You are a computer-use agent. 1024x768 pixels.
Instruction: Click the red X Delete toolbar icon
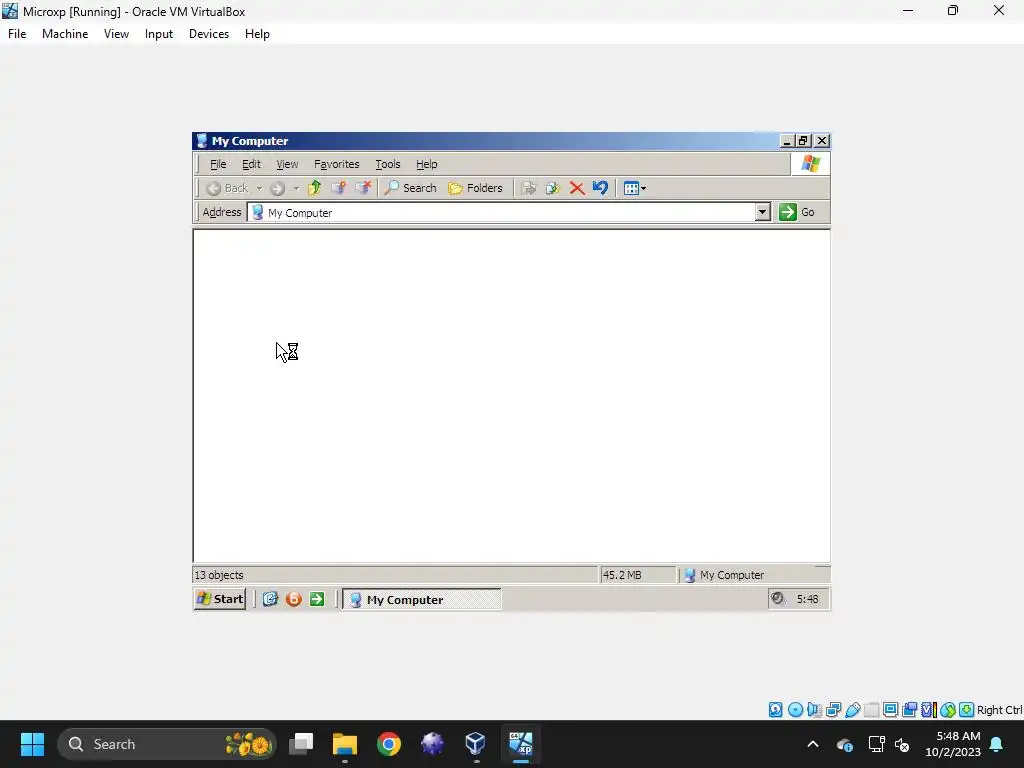click(577, 188)
